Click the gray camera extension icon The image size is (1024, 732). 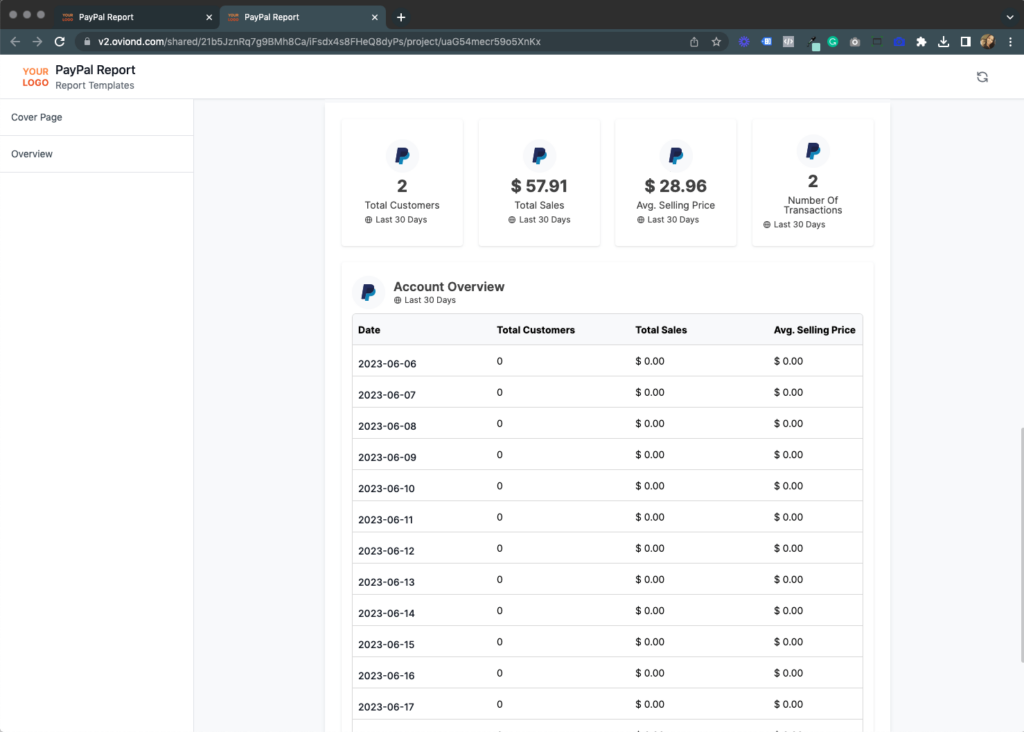click(x=855, y=42)
